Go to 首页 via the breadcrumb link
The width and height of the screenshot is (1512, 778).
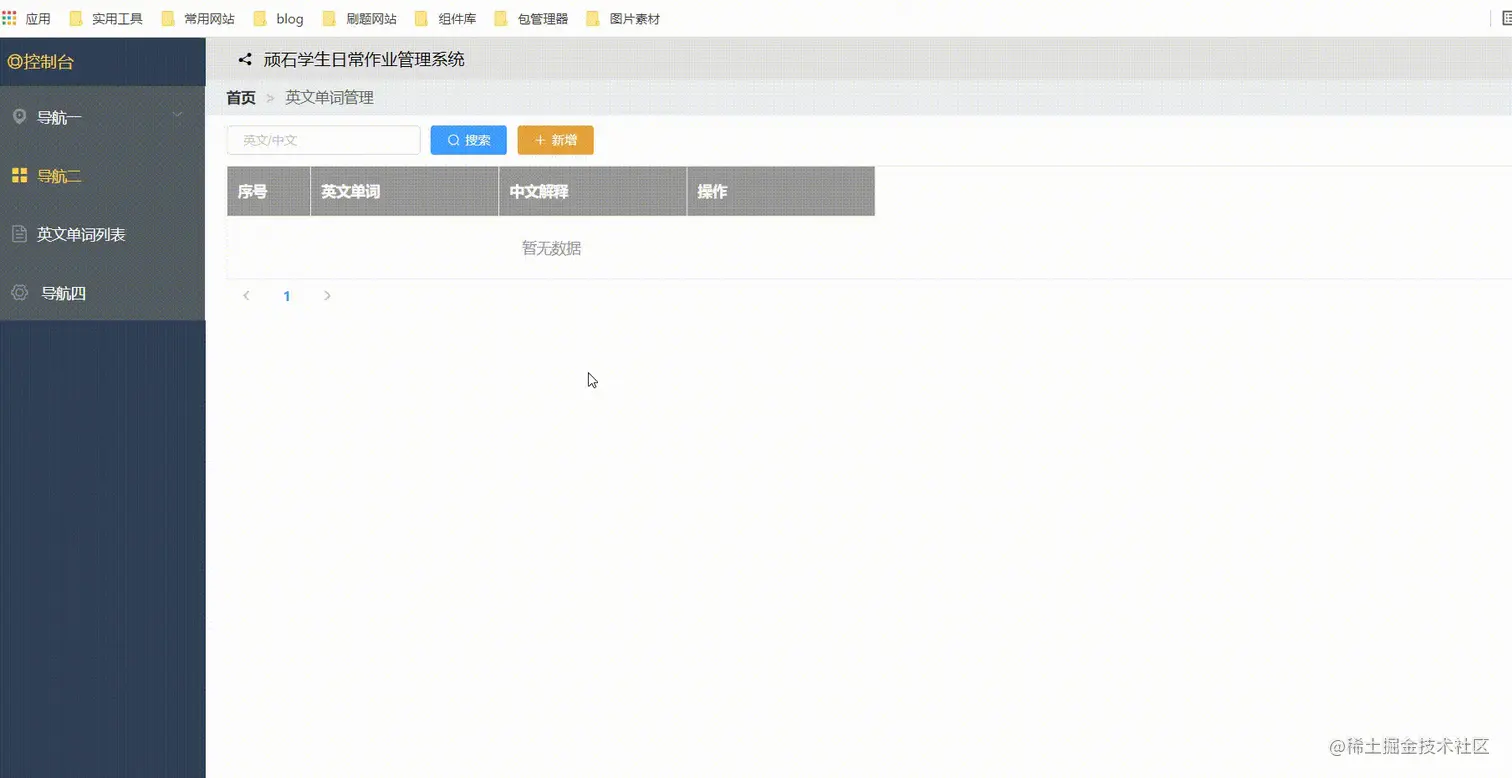[240, 97]
